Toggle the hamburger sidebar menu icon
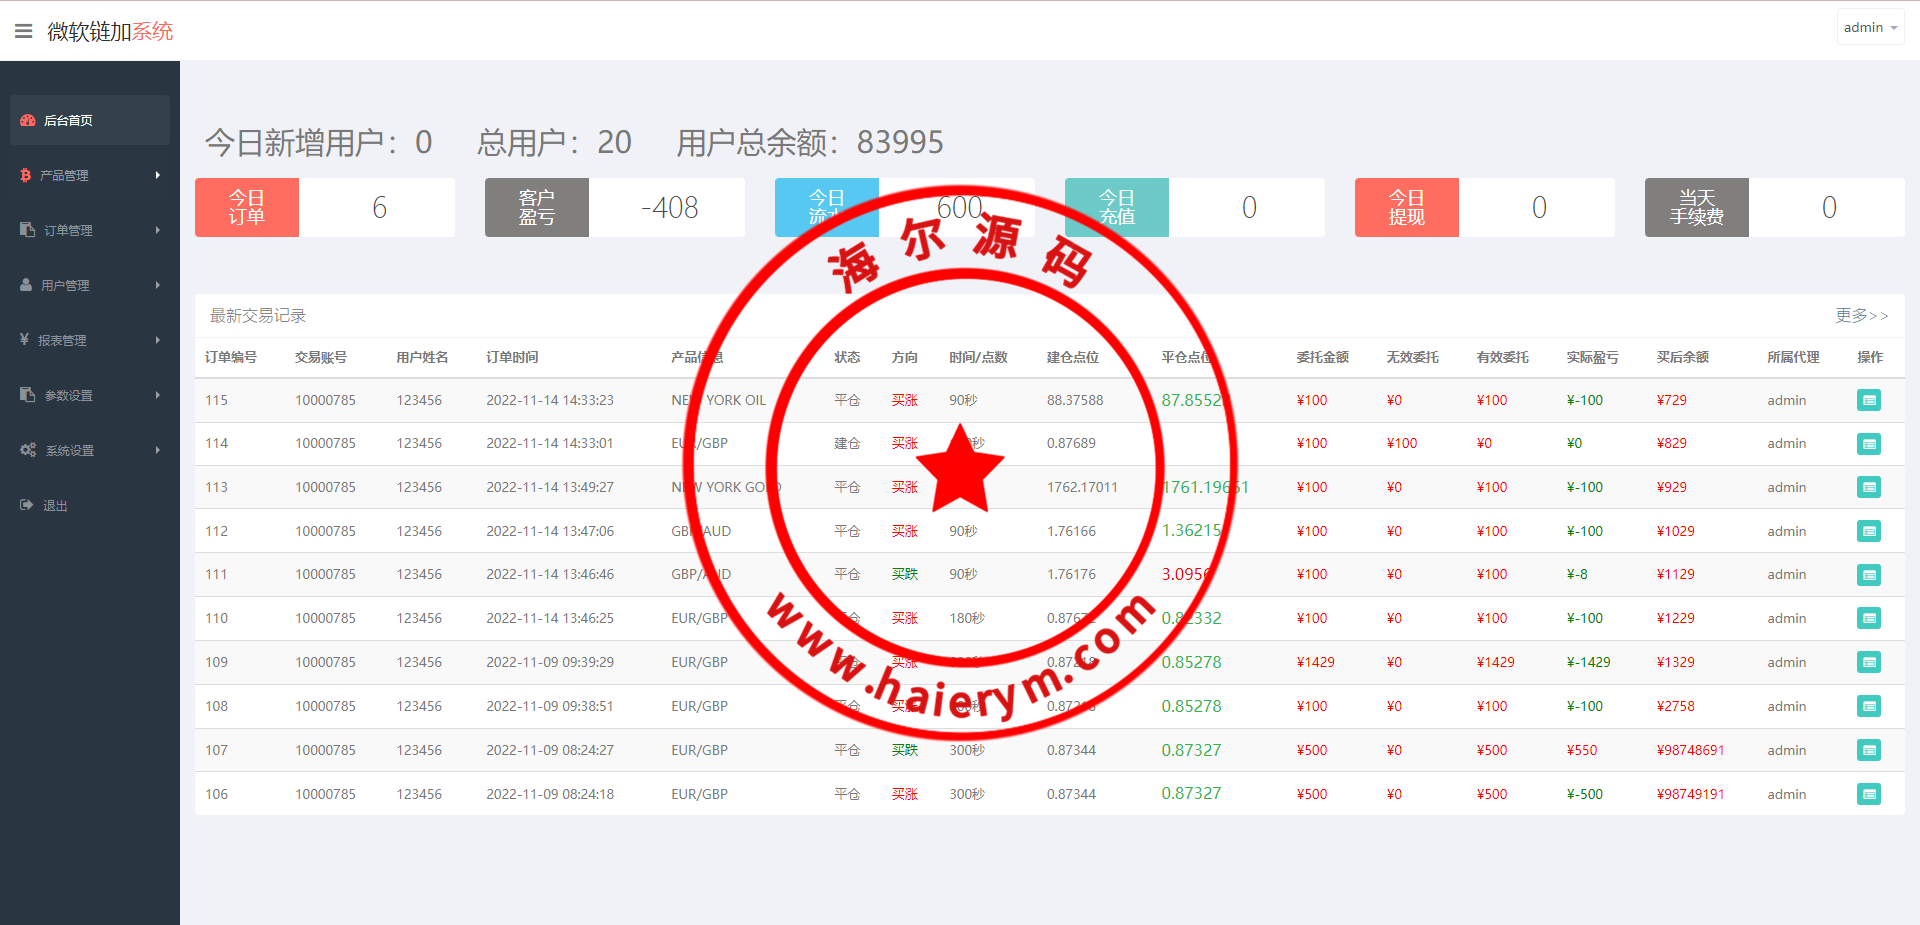 click(24, 31)
